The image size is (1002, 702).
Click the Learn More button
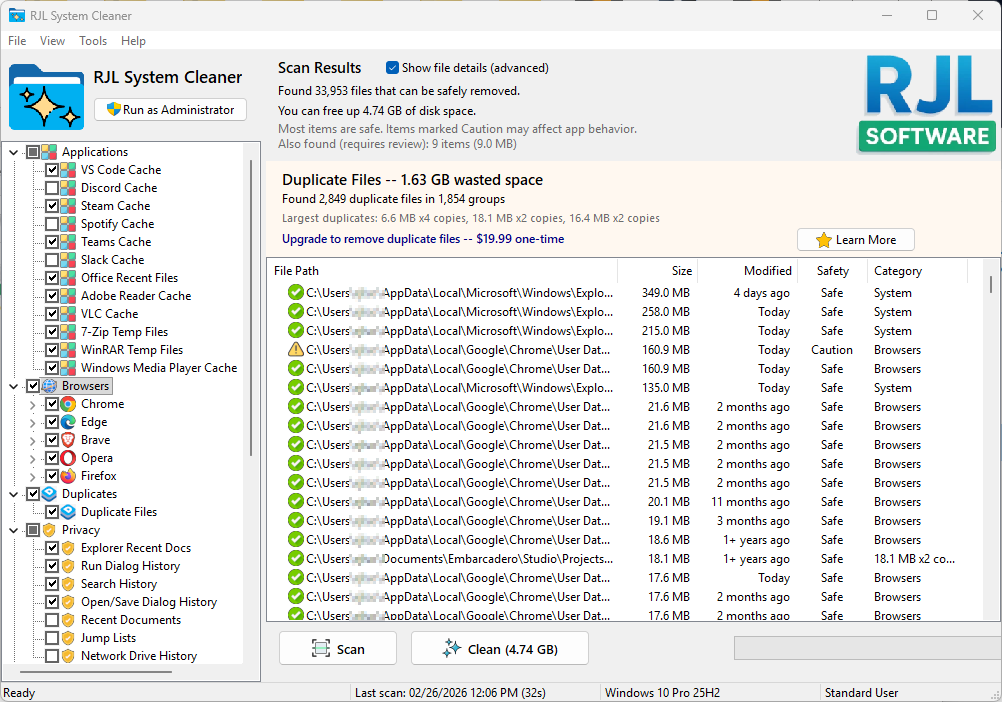click(x=855, y=239)
